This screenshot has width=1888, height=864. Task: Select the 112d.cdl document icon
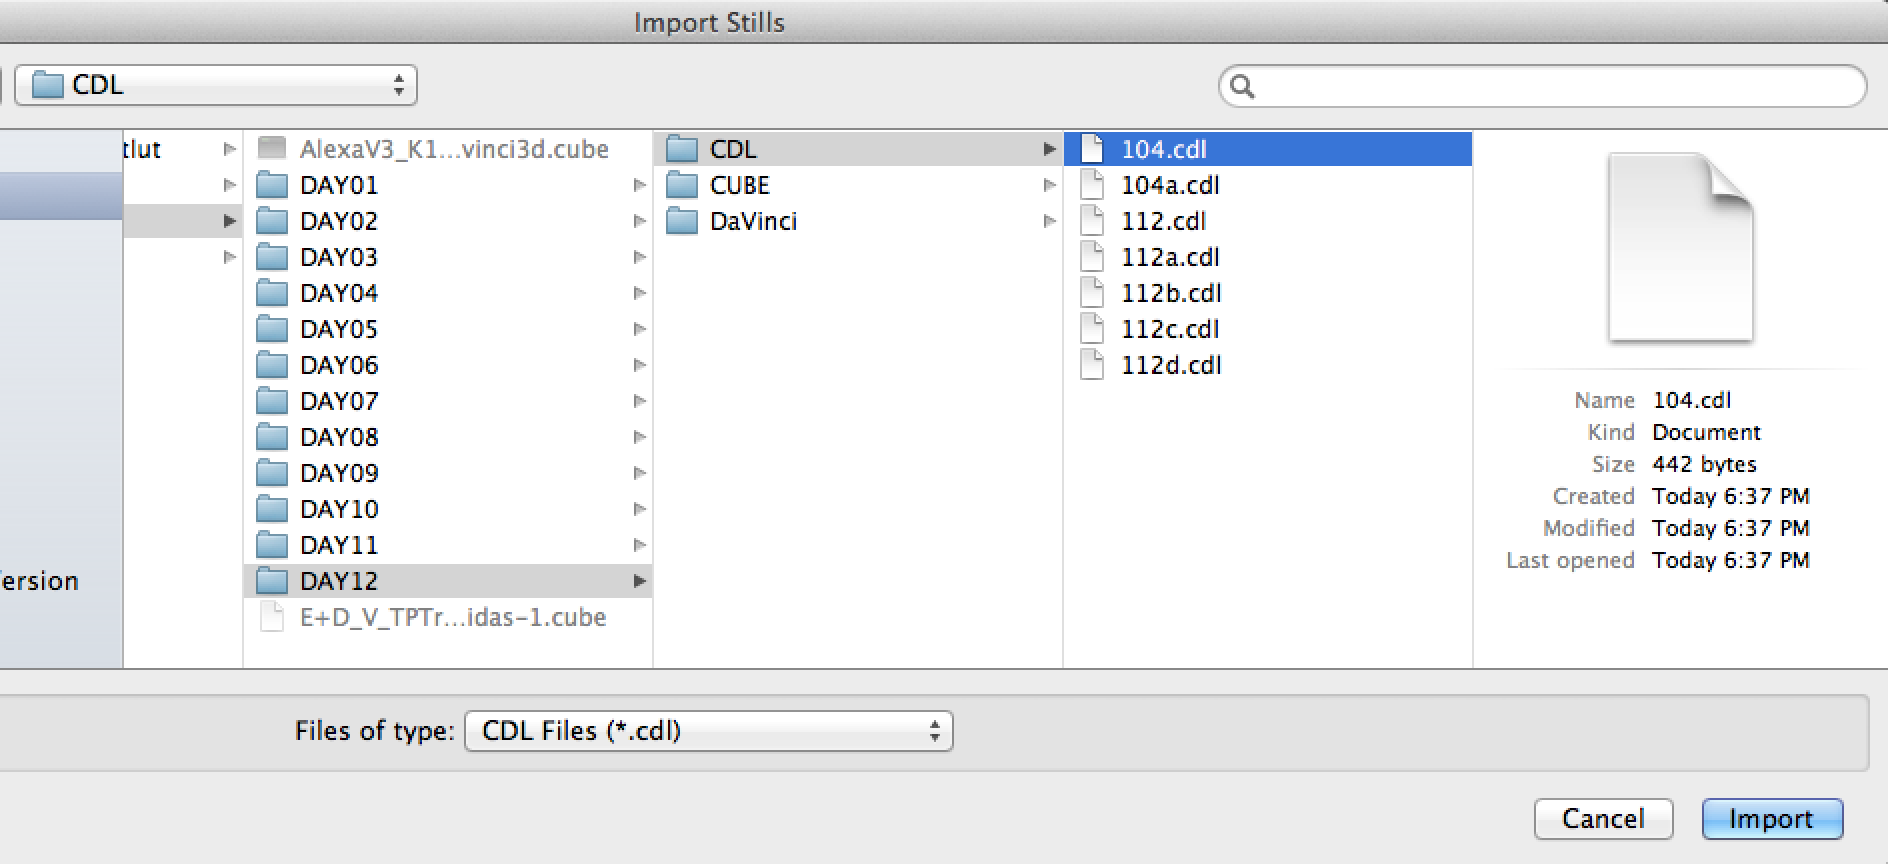coord(1092,365)
